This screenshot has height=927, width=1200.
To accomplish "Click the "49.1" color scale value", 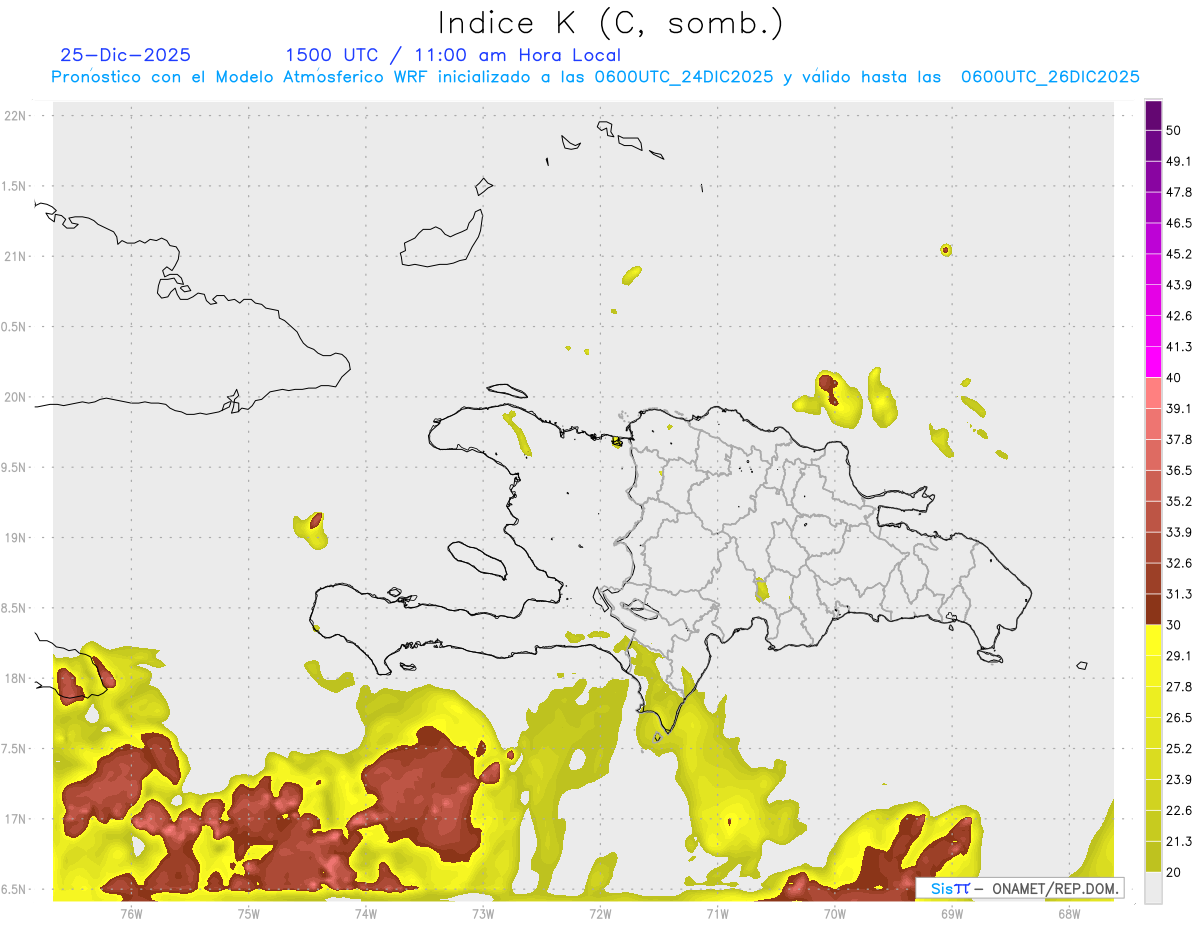I will (1180, 162).
